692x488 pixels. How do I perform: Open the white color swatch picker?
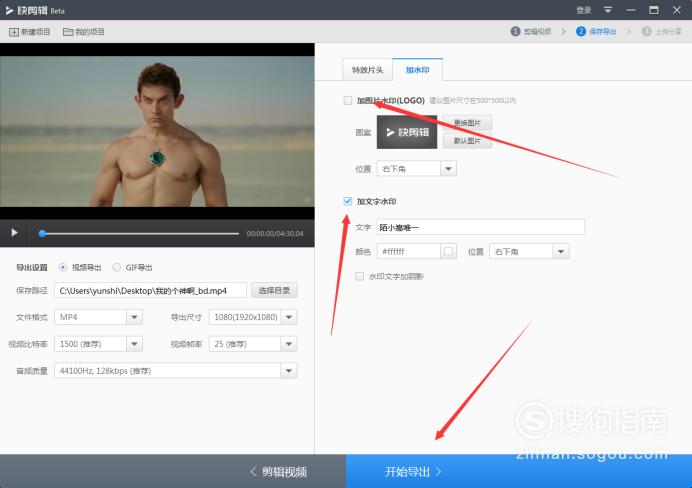[x=448, y=252]
